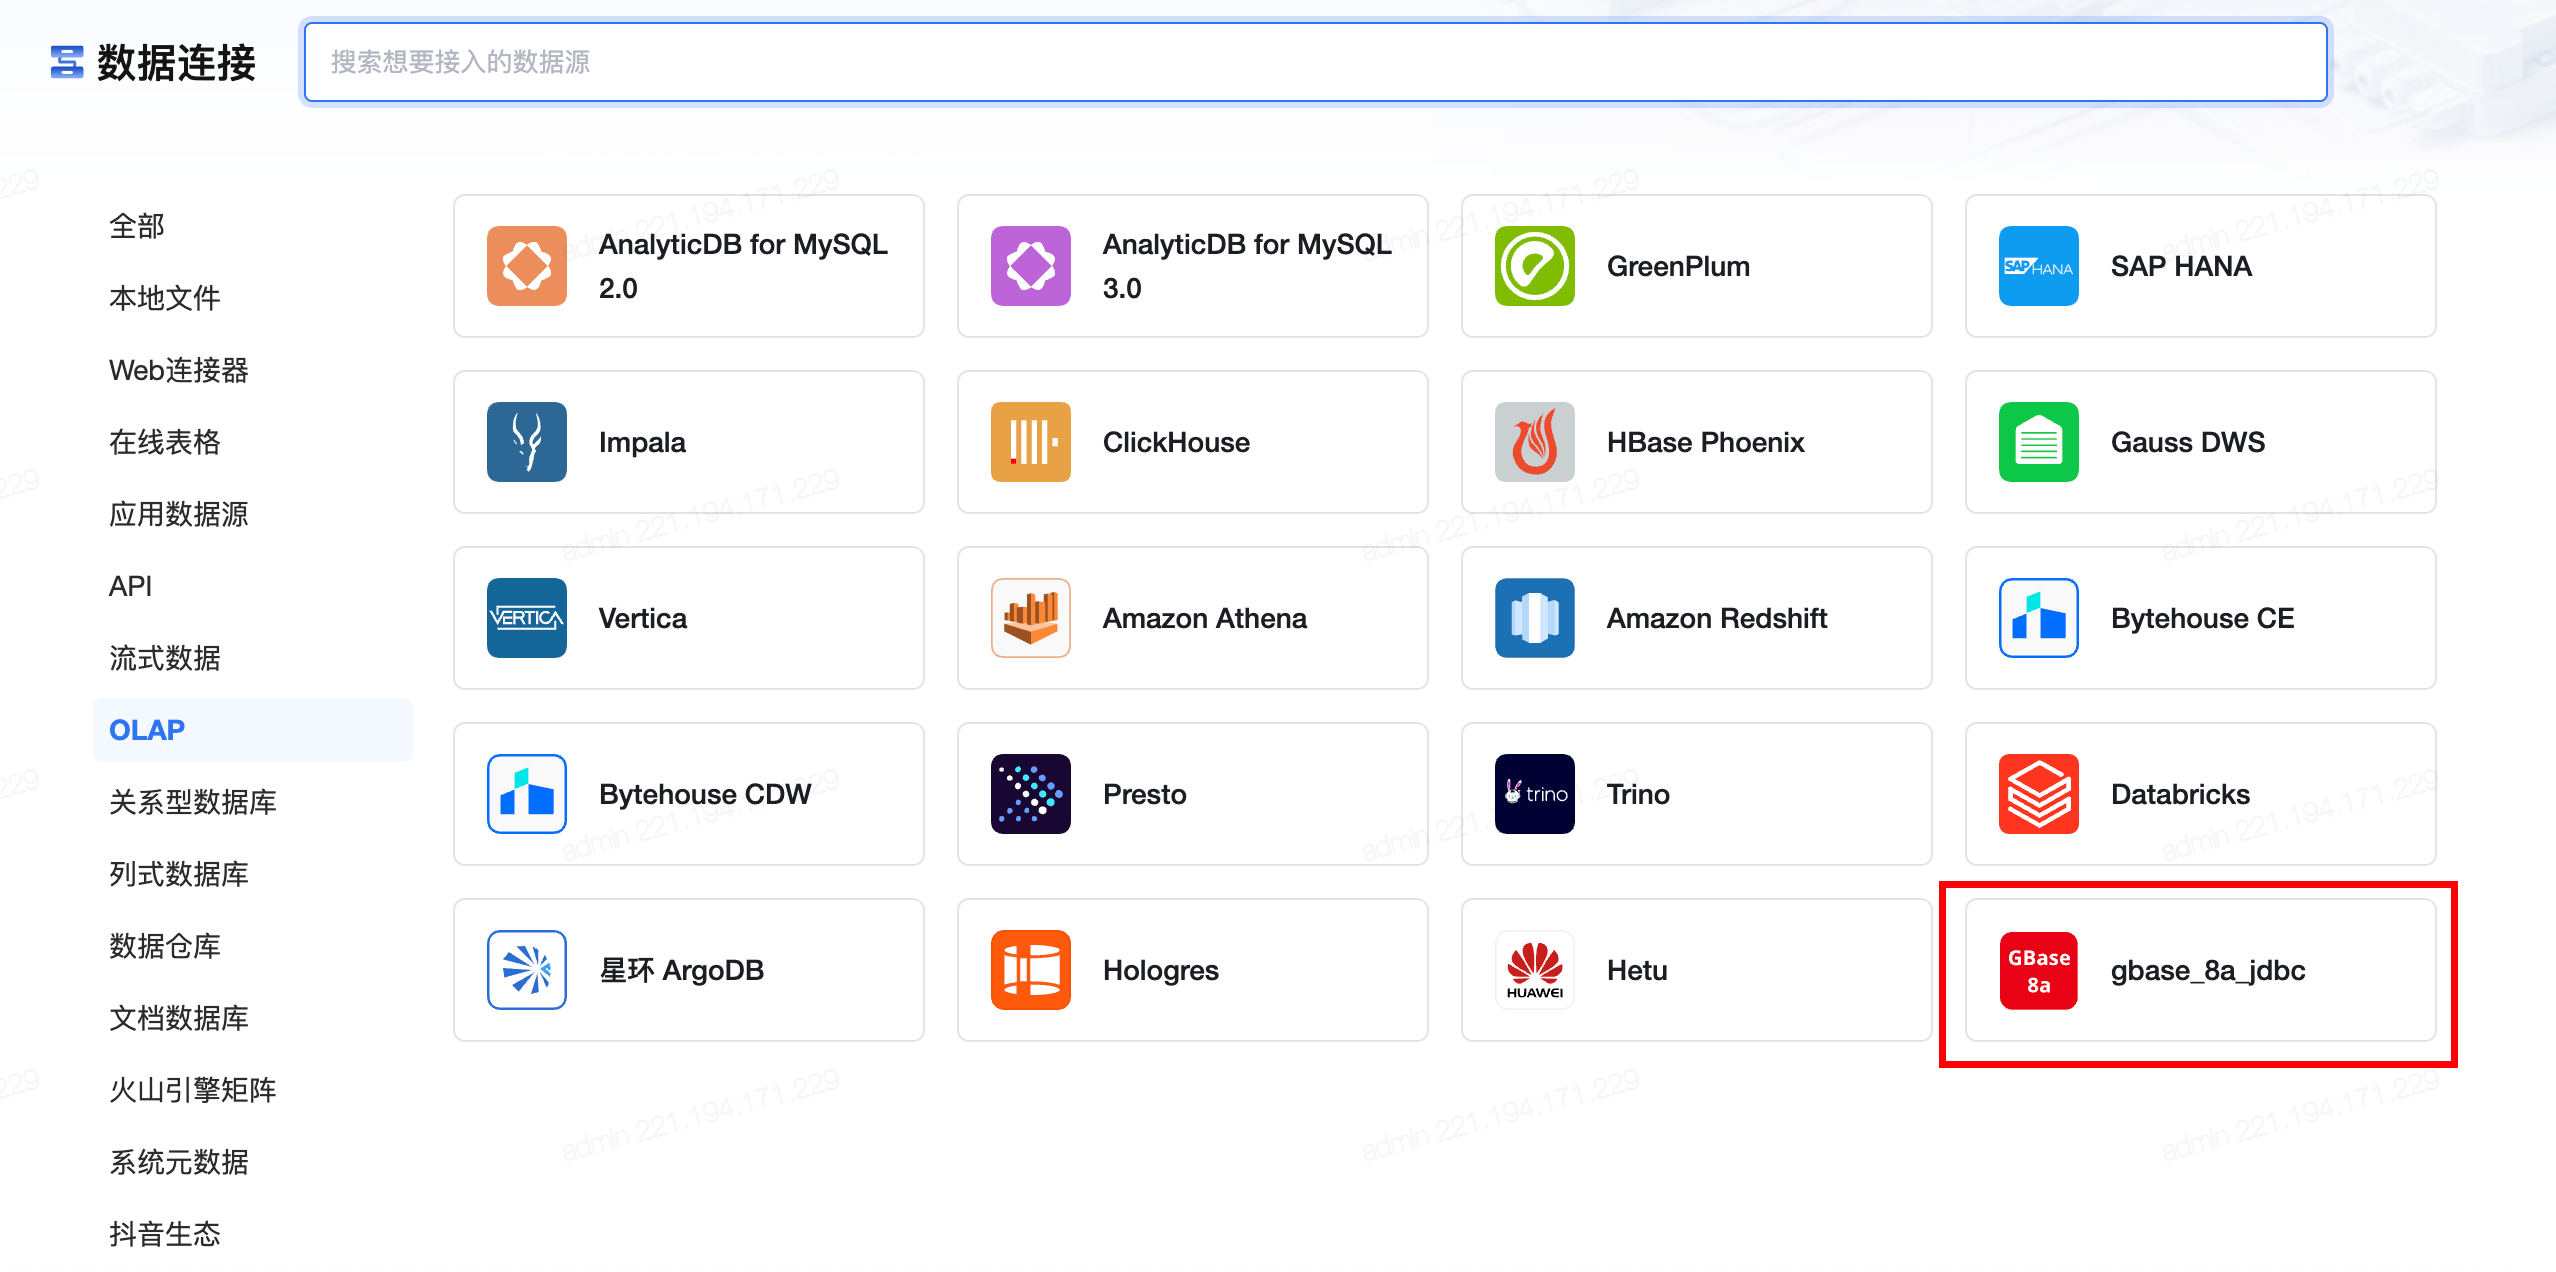
Task: Click the 数据连接 page title
Action: click(x=176, y=63)
